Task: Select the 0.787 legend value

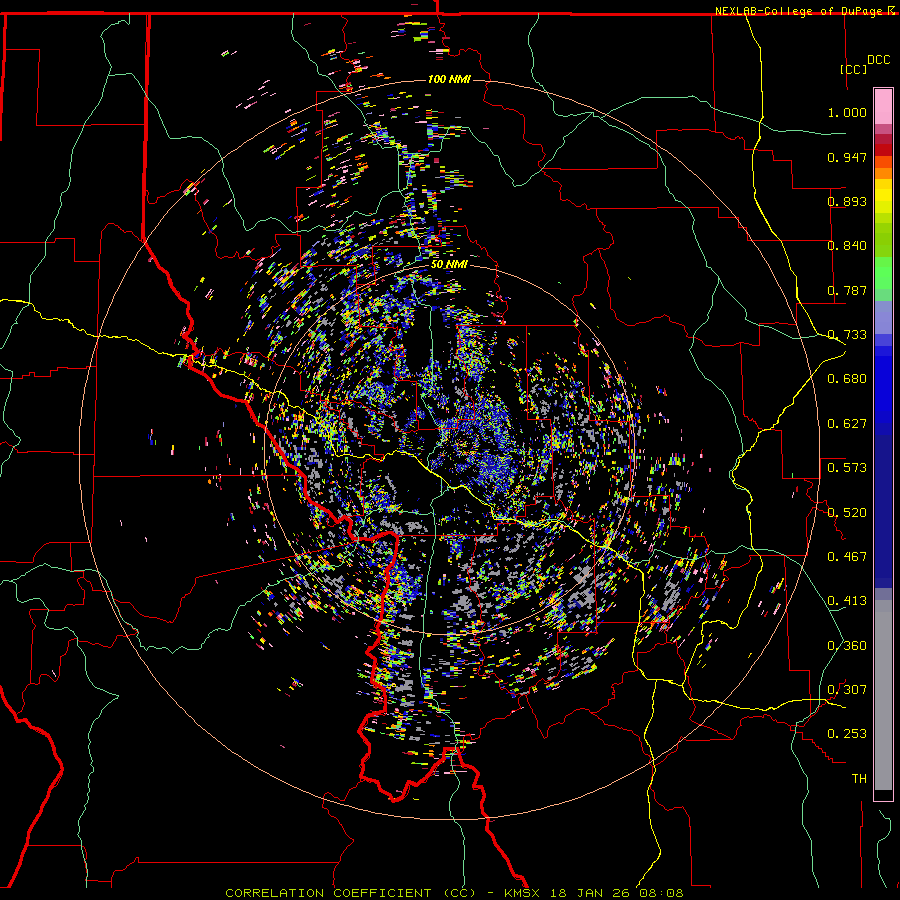Action: [847, 290]
